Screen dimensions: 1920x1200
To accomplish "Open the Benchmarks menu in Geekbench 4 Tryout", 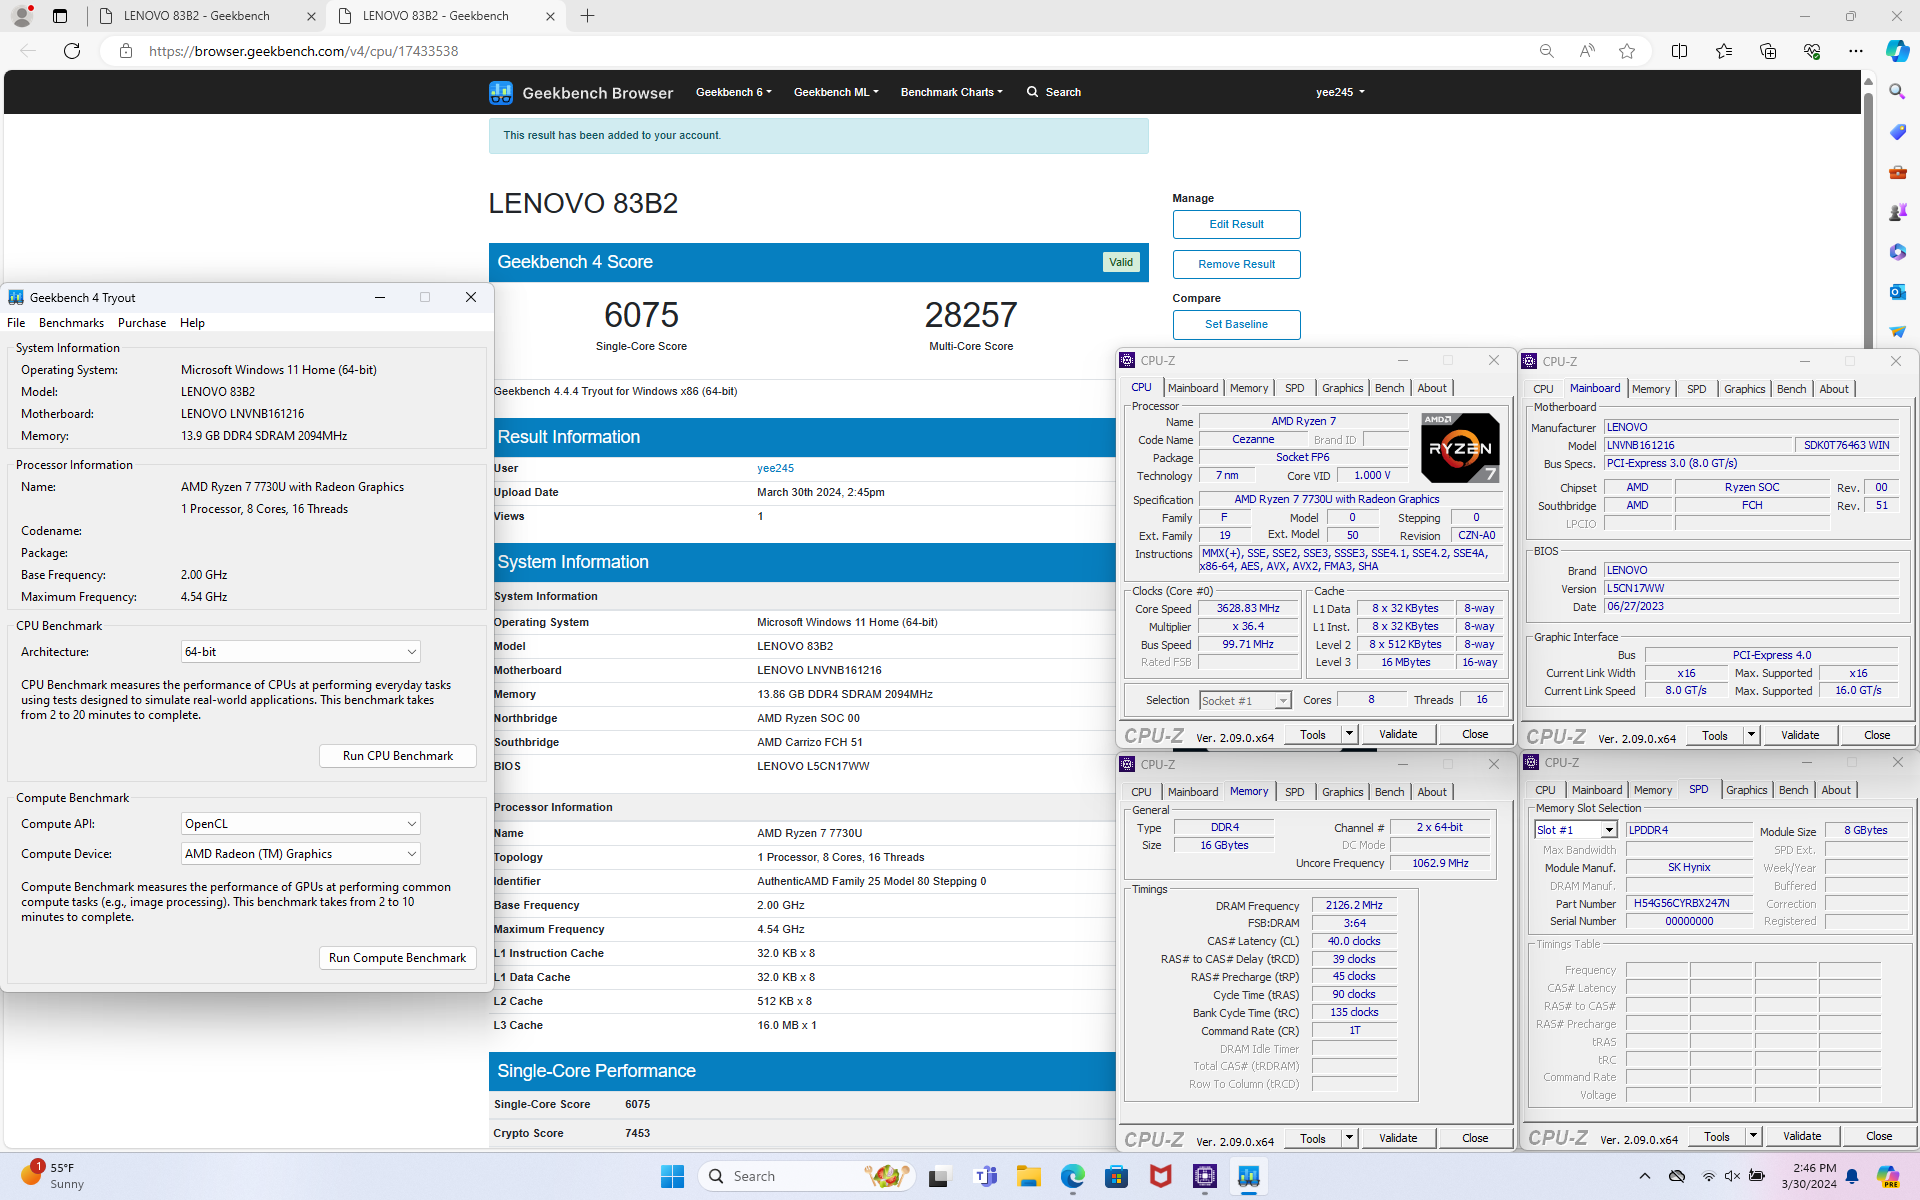I will pos(71,323).
